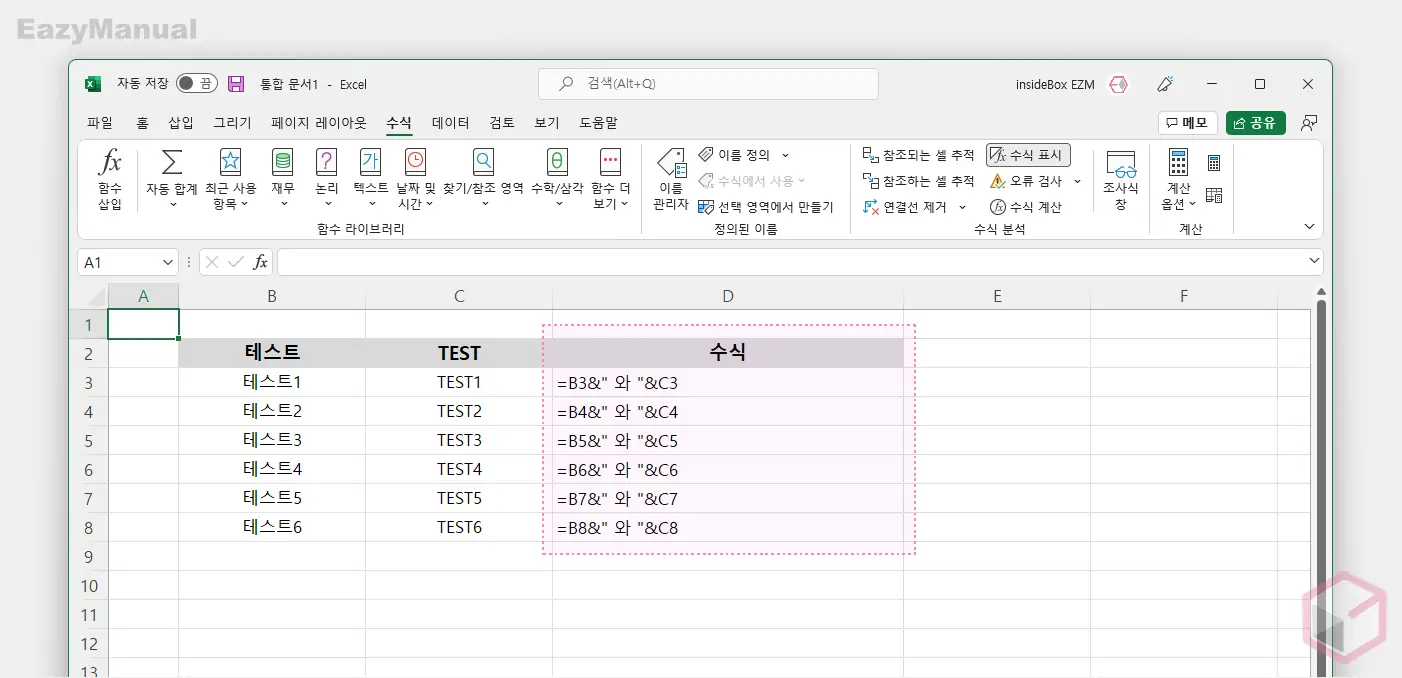Viewport: 1402px width, 678px height.
Task: Click the Select All corner triangle
Action: (95, 297)
